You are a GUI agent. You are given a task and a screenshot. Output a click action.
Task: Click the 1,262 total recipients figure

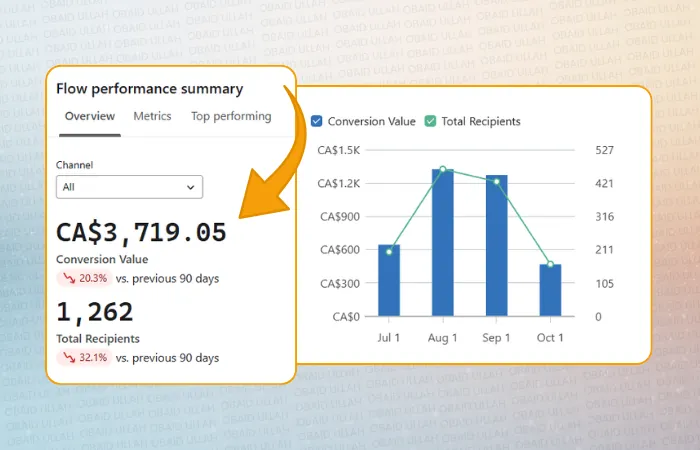pos(95,312)
